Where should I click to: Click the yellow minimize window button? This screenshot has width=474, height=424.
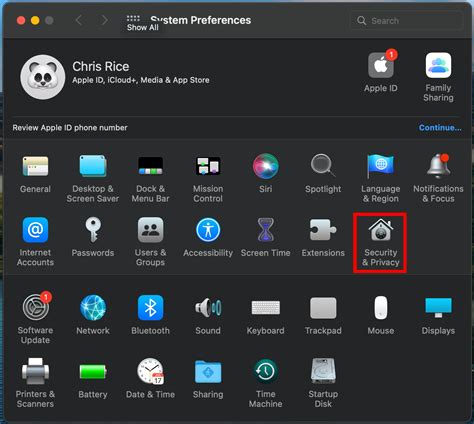tap(35, 20)
